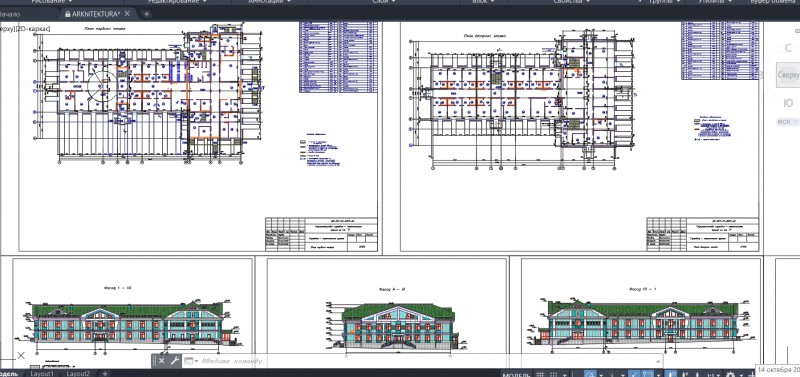
Task: Show recent commands list in command line
Action: 191,361
